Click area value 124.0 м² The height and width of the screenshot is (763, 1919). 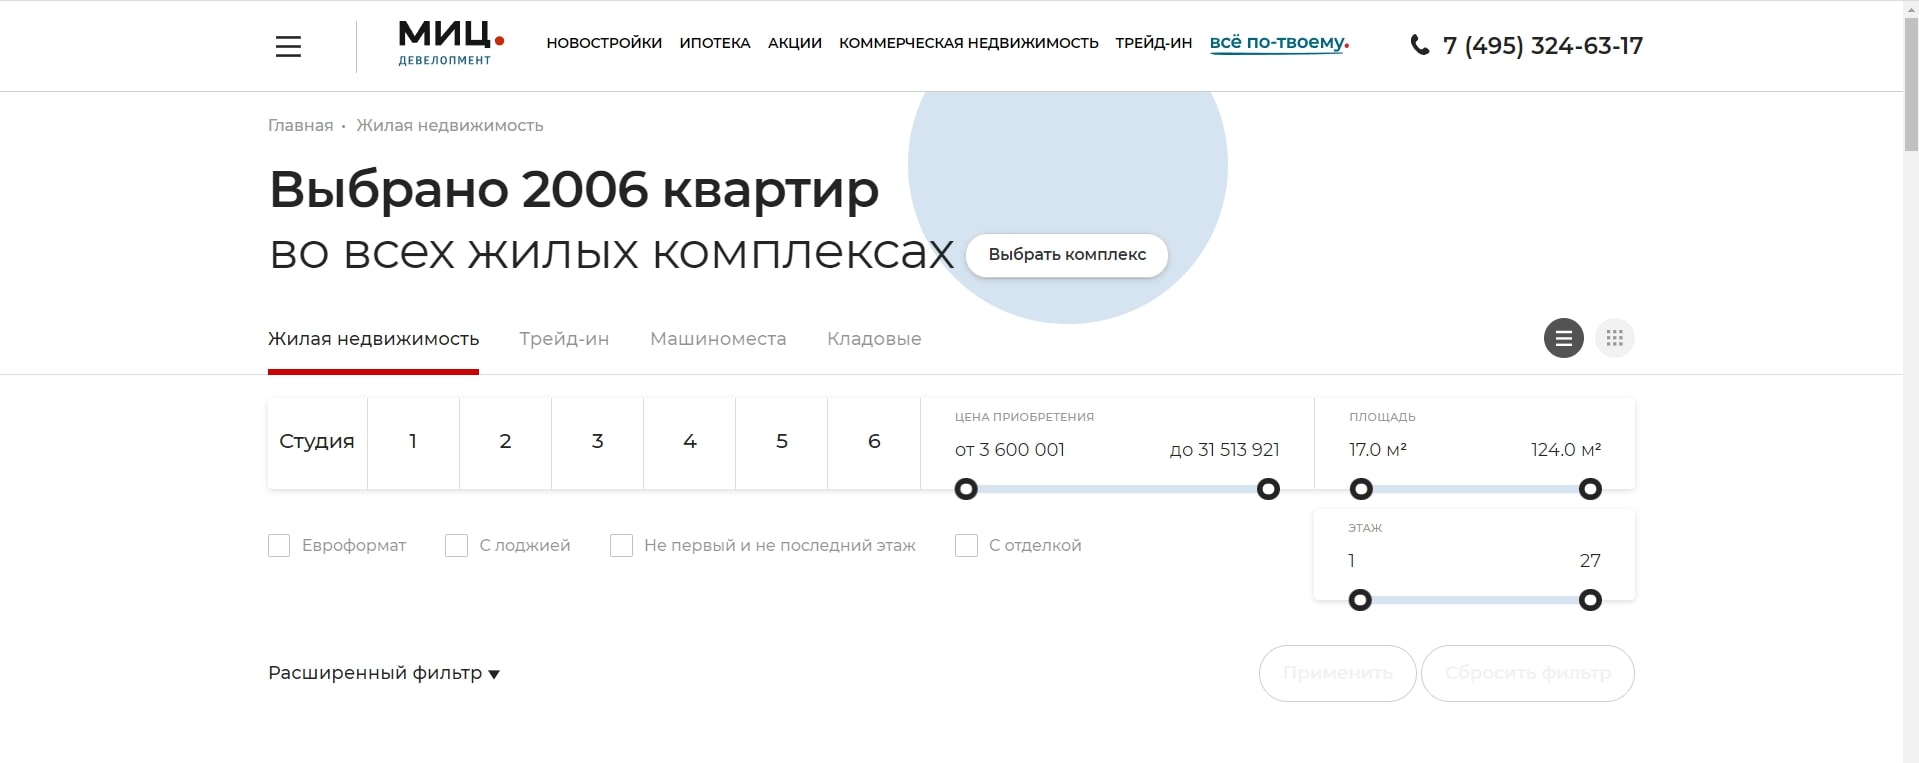pyautogui.click(x=1566, y=450)
